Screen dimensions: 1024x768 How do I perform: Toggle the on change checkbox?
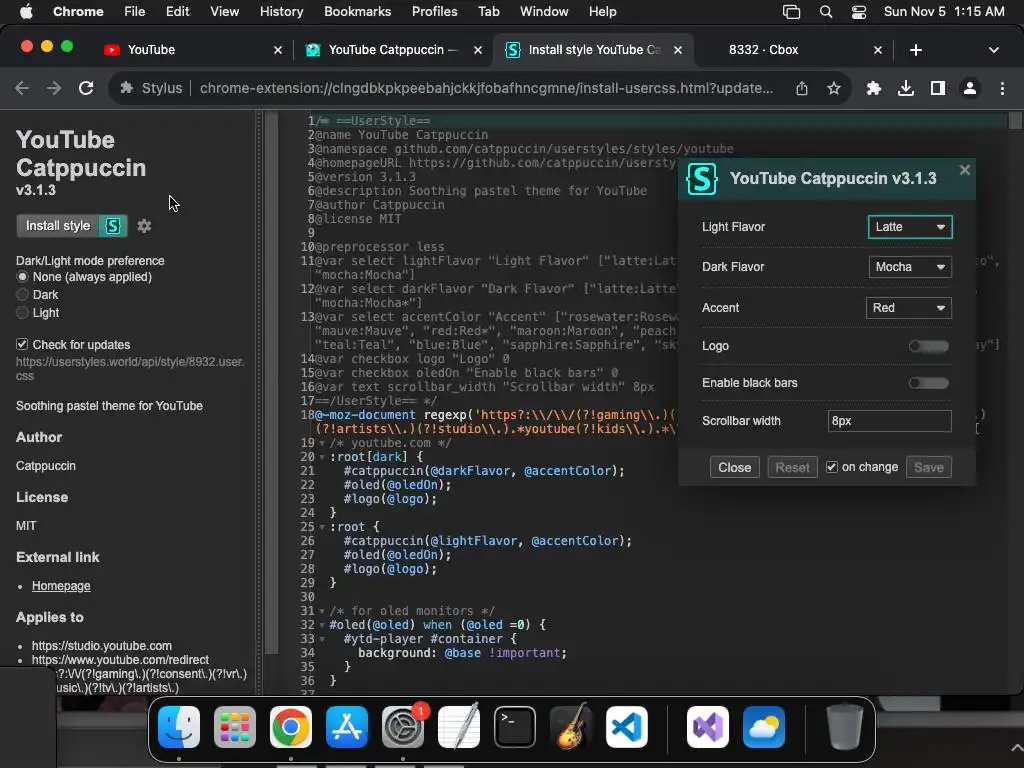(831, 467)
